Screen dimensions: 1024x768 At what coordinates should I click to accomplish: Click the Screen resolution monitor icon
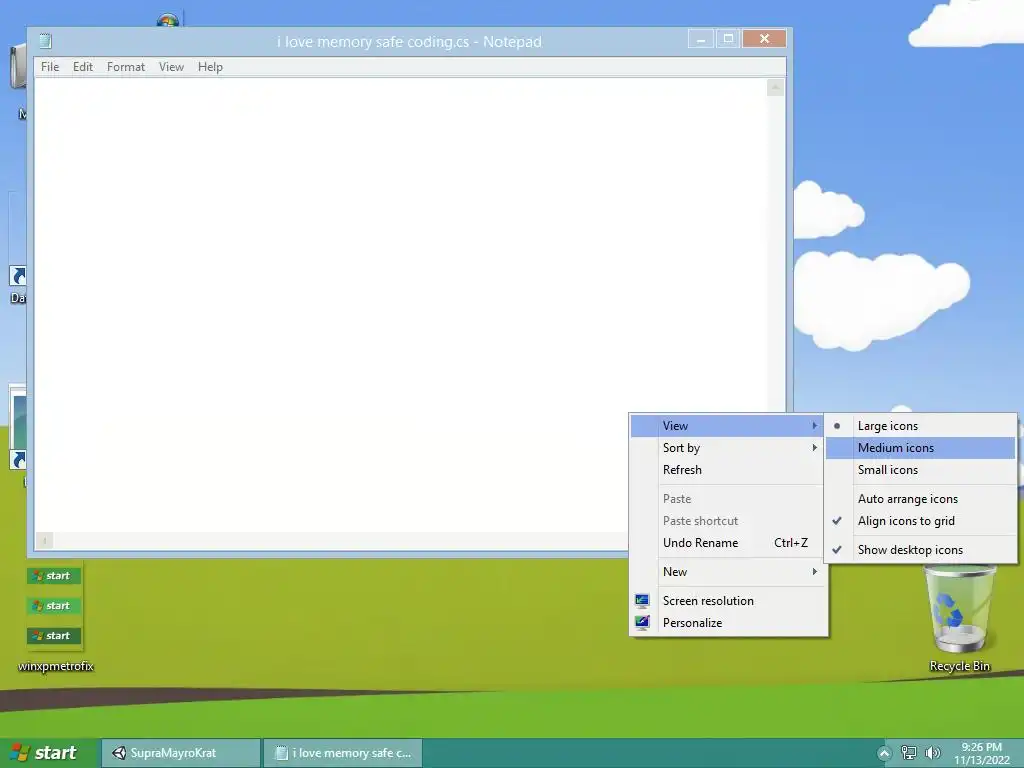(642, 600)
